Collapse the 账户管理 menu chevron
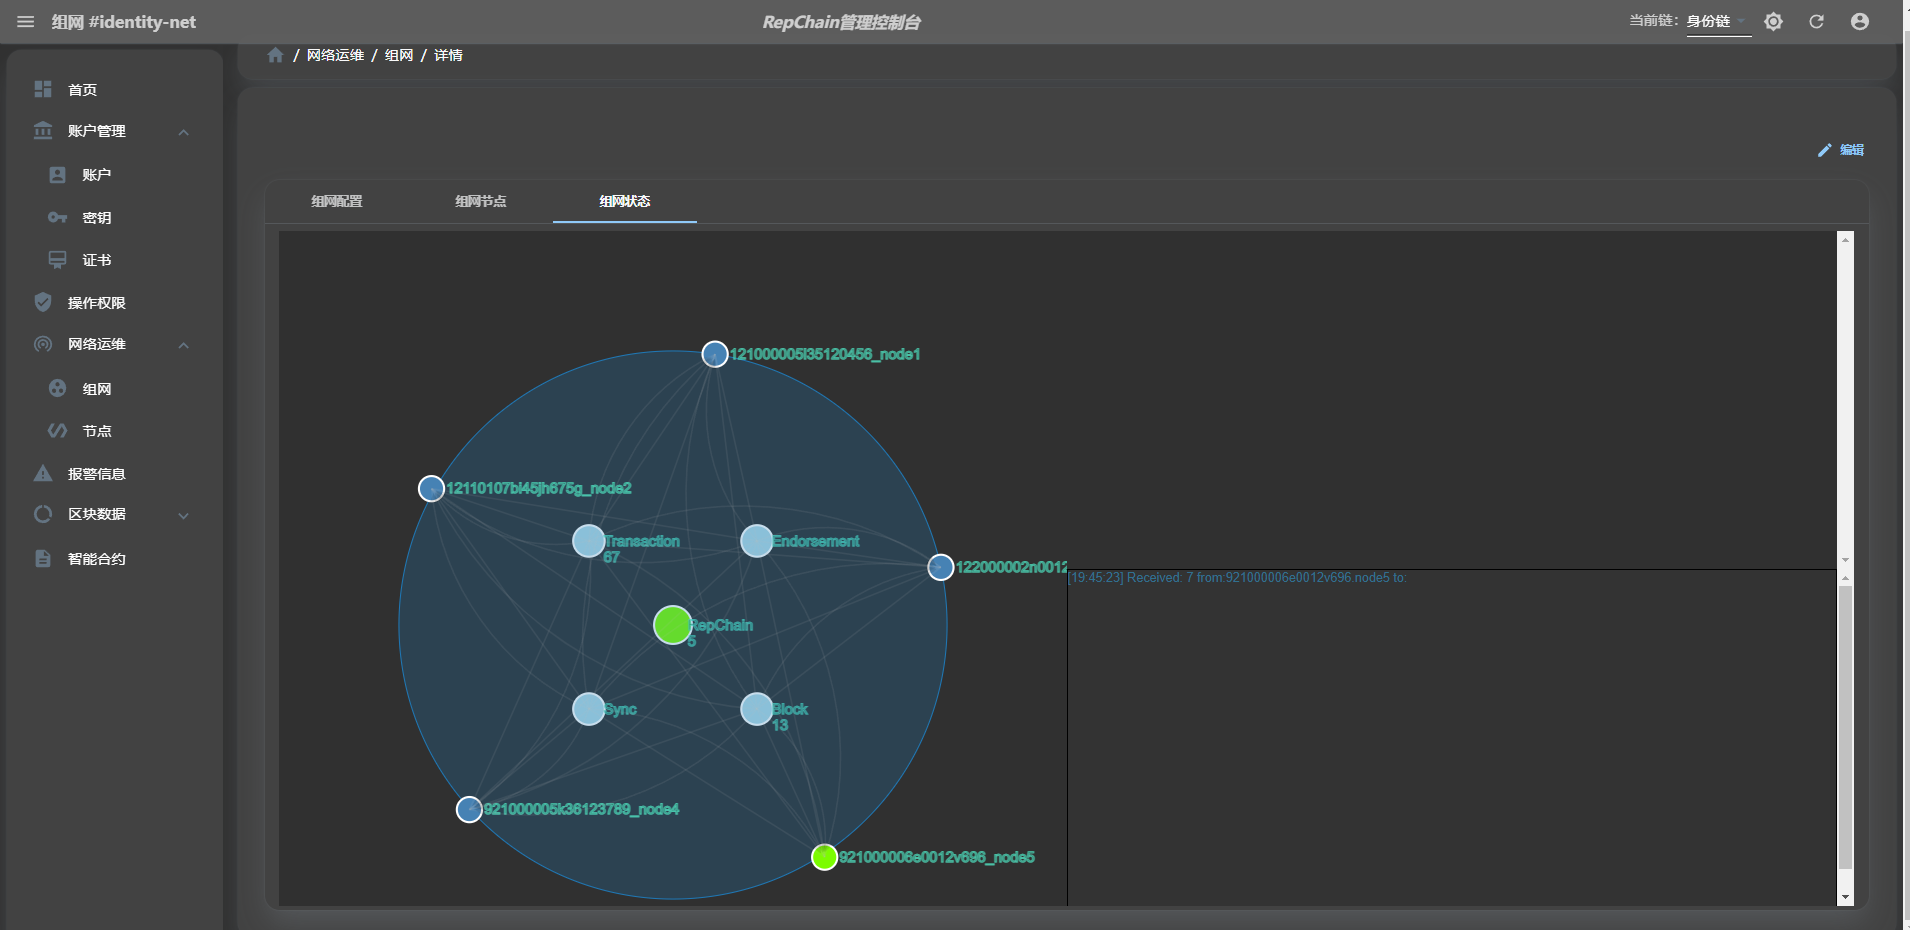 coord(184,132)
